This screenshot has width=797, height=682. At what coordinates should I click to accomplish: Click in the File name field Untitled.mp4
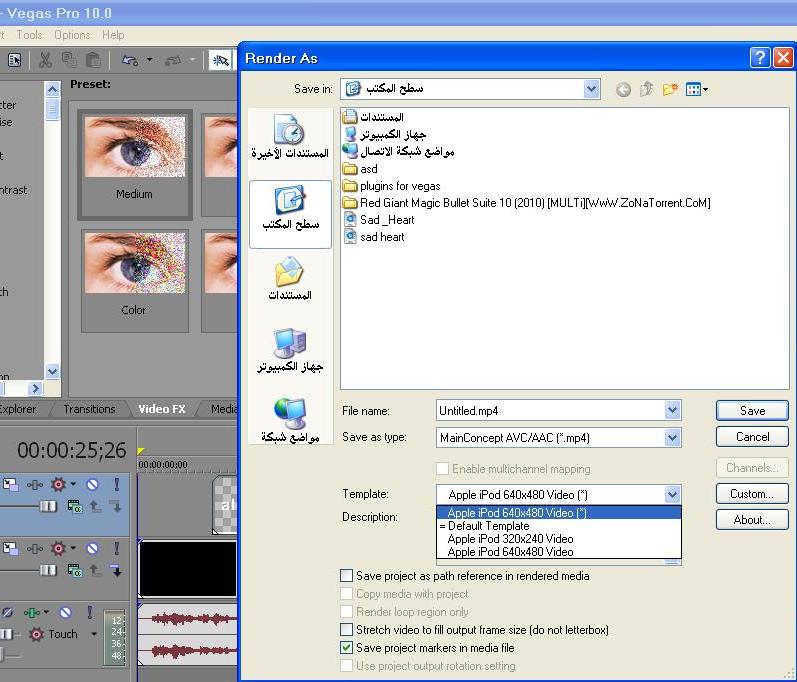tap(550, 411)
